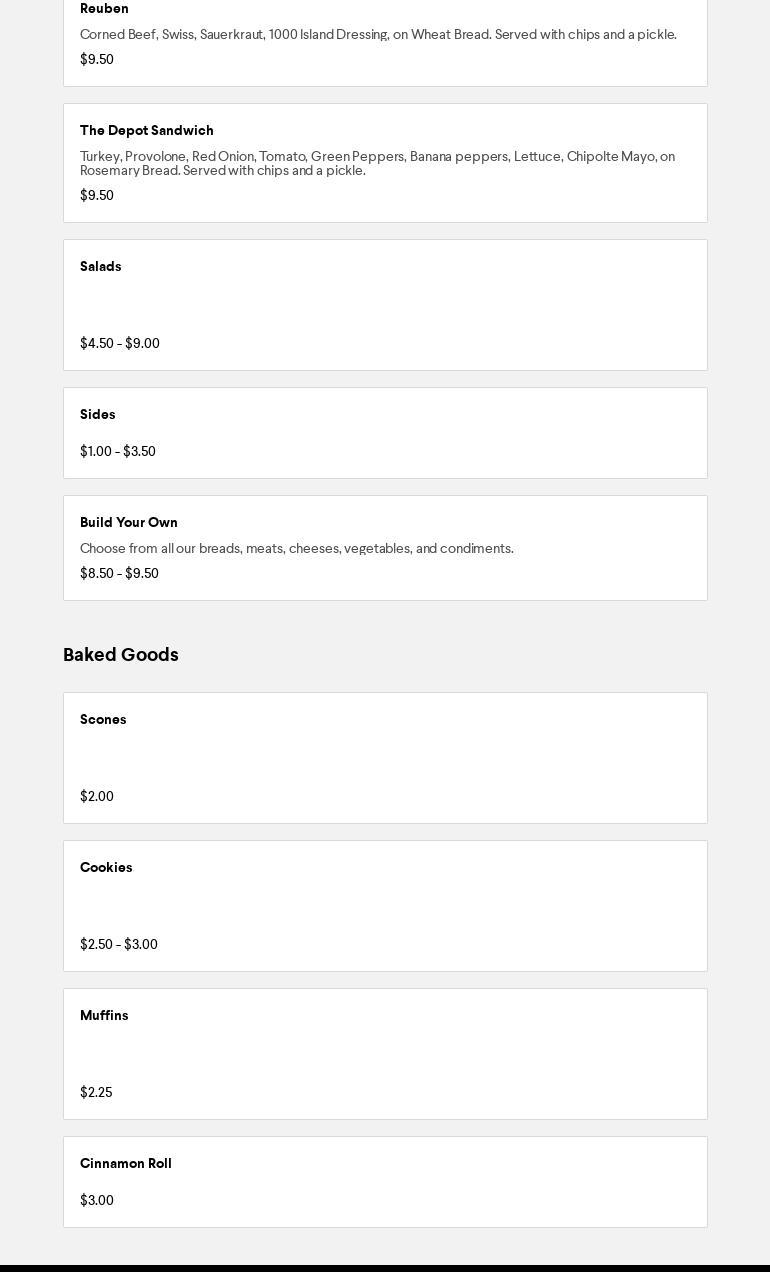Open the Sides menu item
770x1272 pixels.
tap(98, 415)
